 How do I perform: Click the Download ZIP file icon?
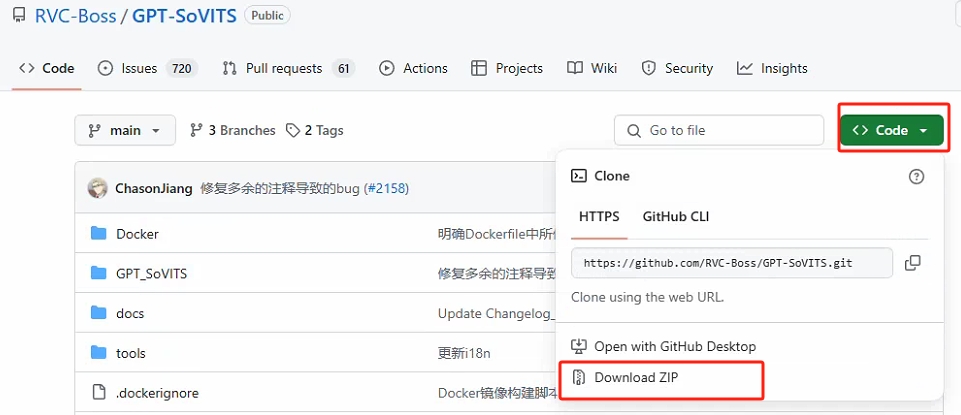(x=579, y=378)
